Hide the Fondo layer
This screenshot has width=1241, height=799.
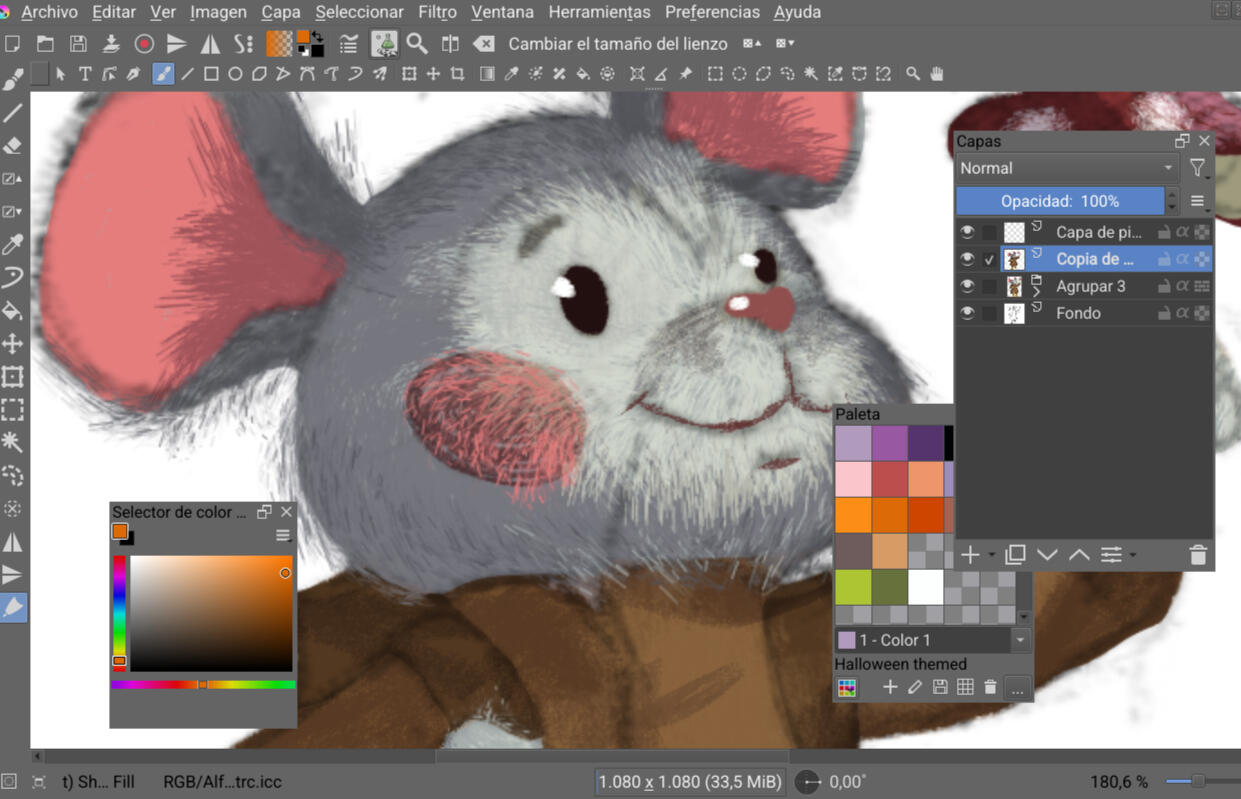coord(967,313)
